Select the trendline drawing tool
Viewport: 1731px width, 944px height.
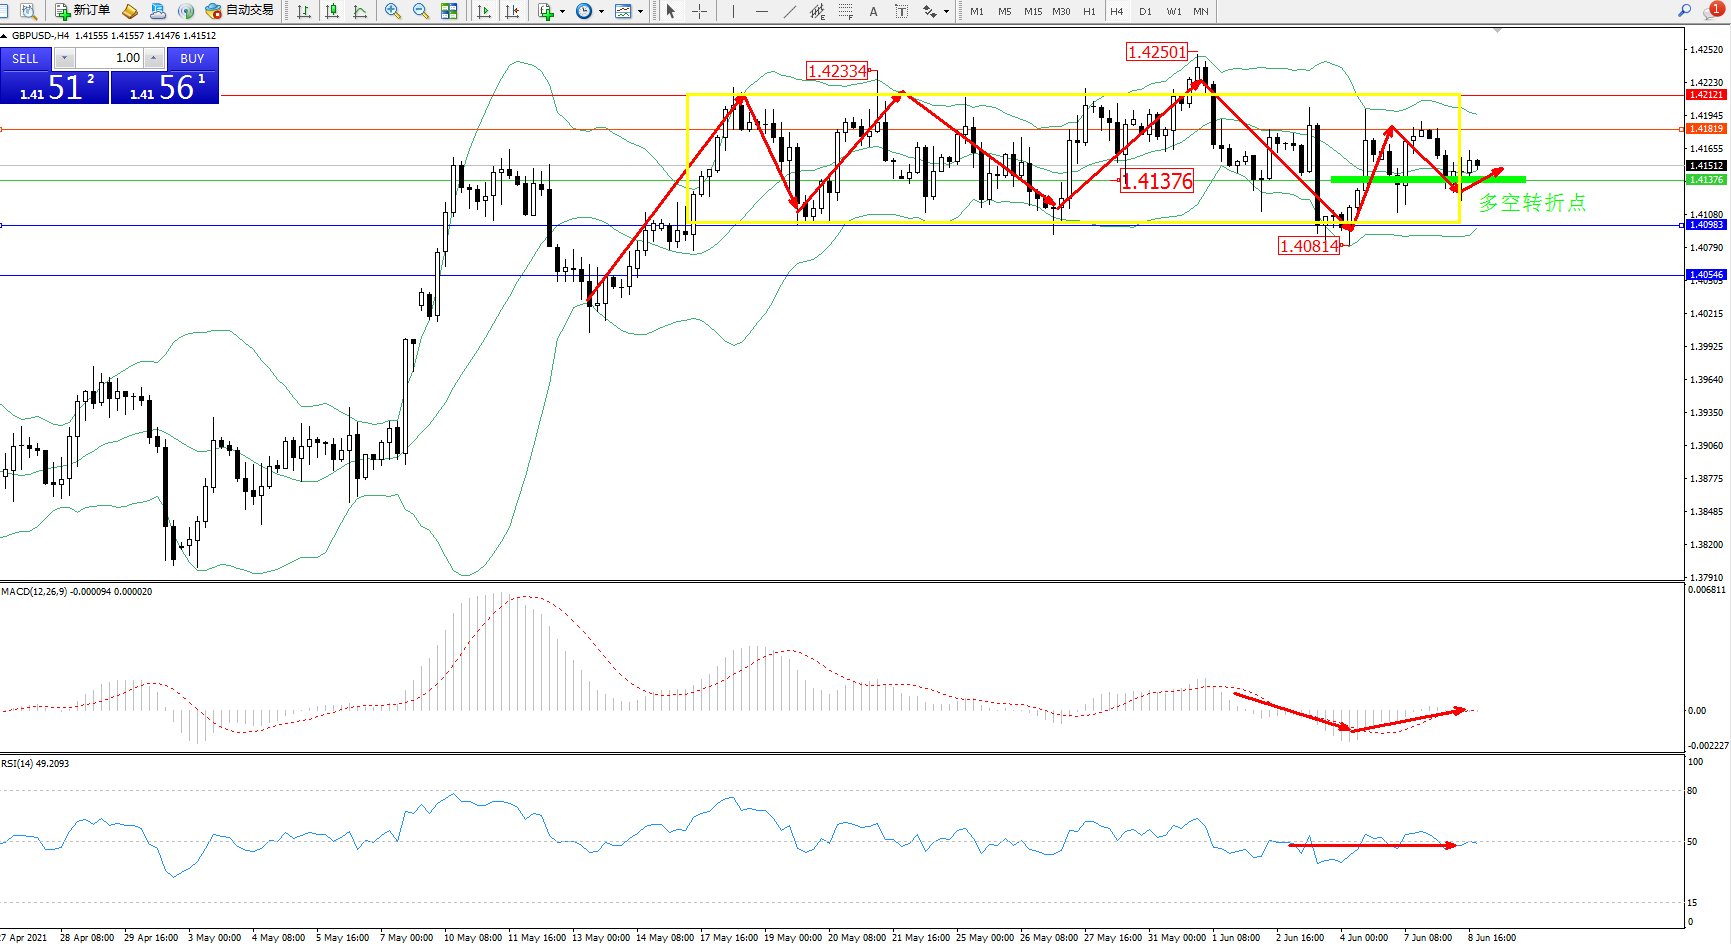pyautogui.click(x=790, y=11)
